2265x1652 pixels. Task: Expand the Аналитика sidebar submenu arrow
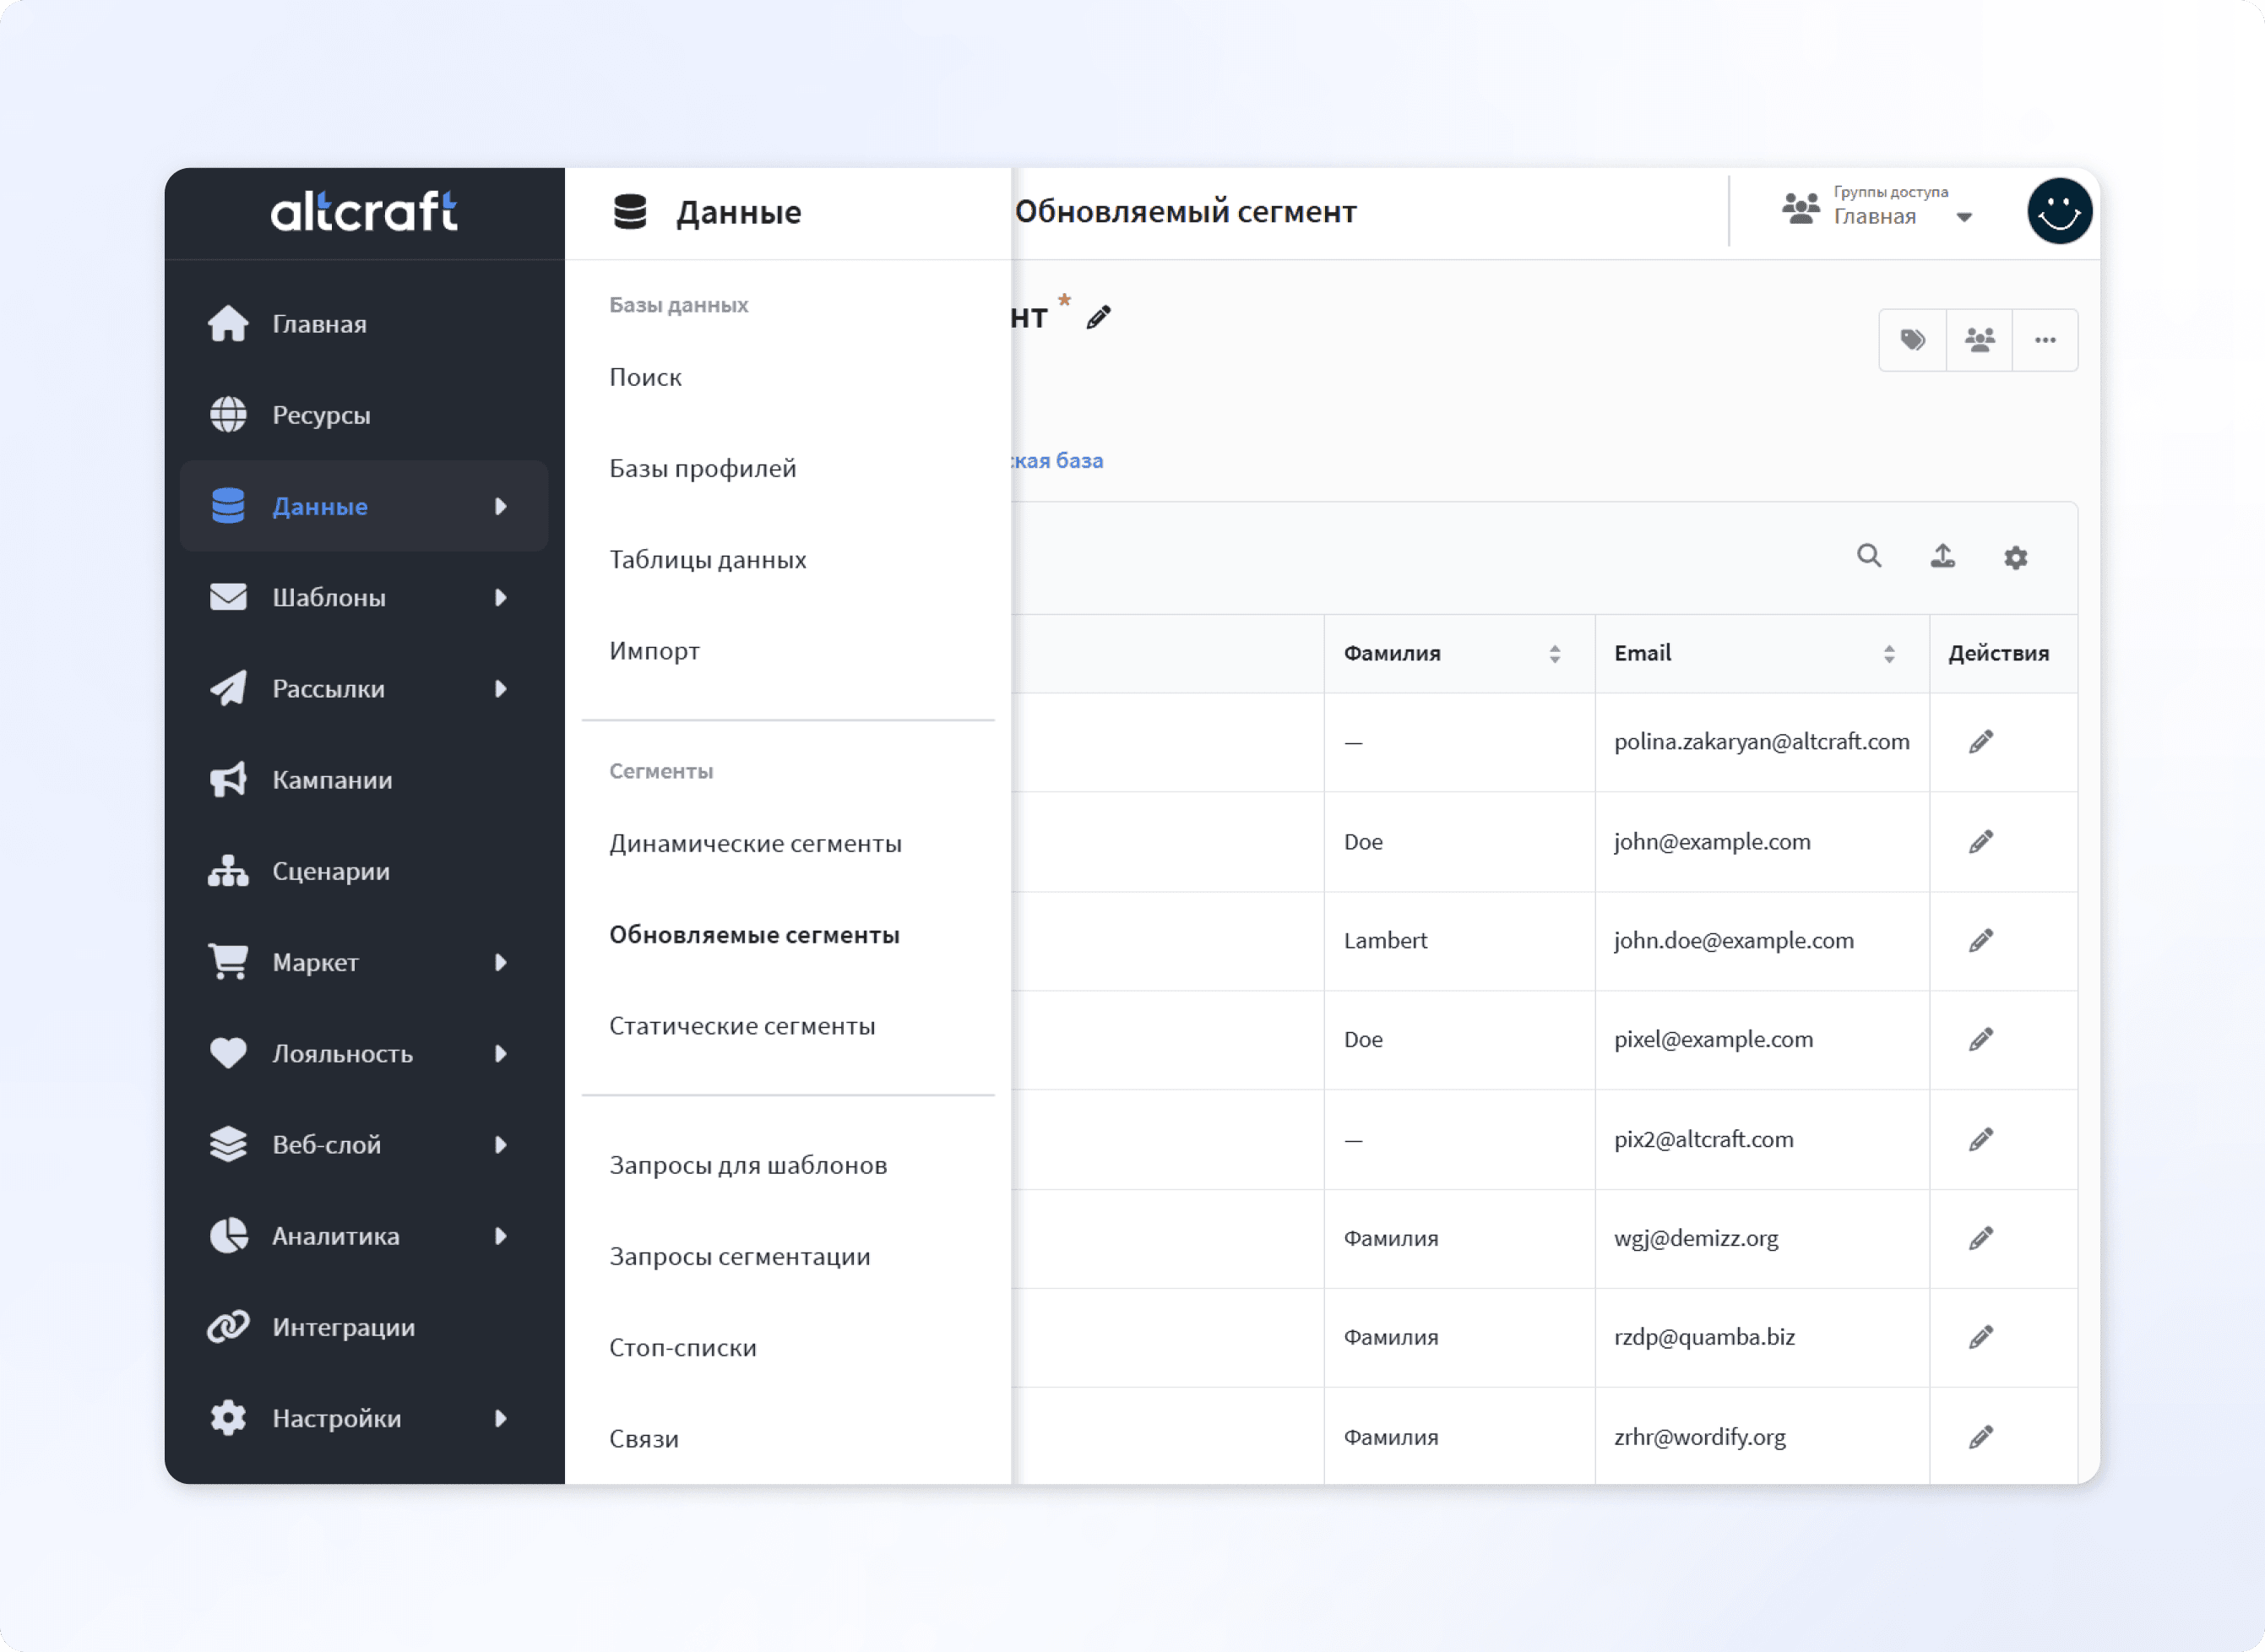(x=501, y=1237)
